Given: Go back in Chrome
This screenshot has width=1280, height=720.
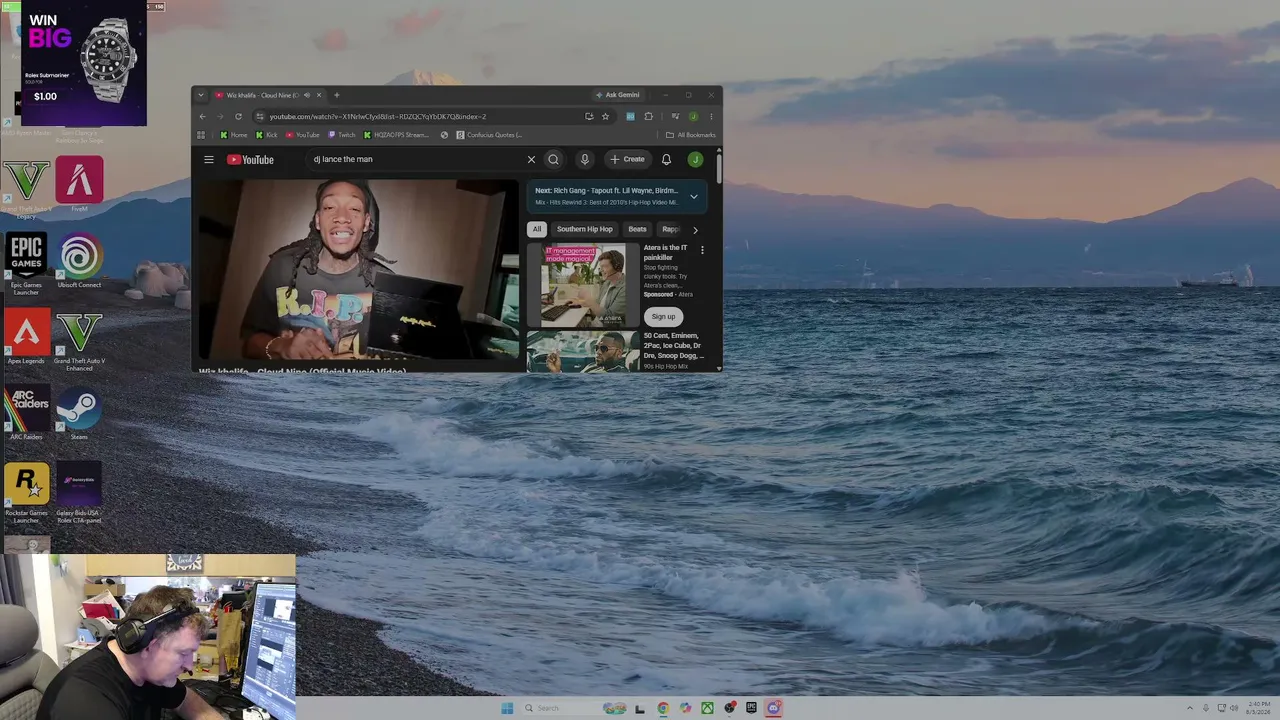Looking at the screenshot, I should pos(203,116).
